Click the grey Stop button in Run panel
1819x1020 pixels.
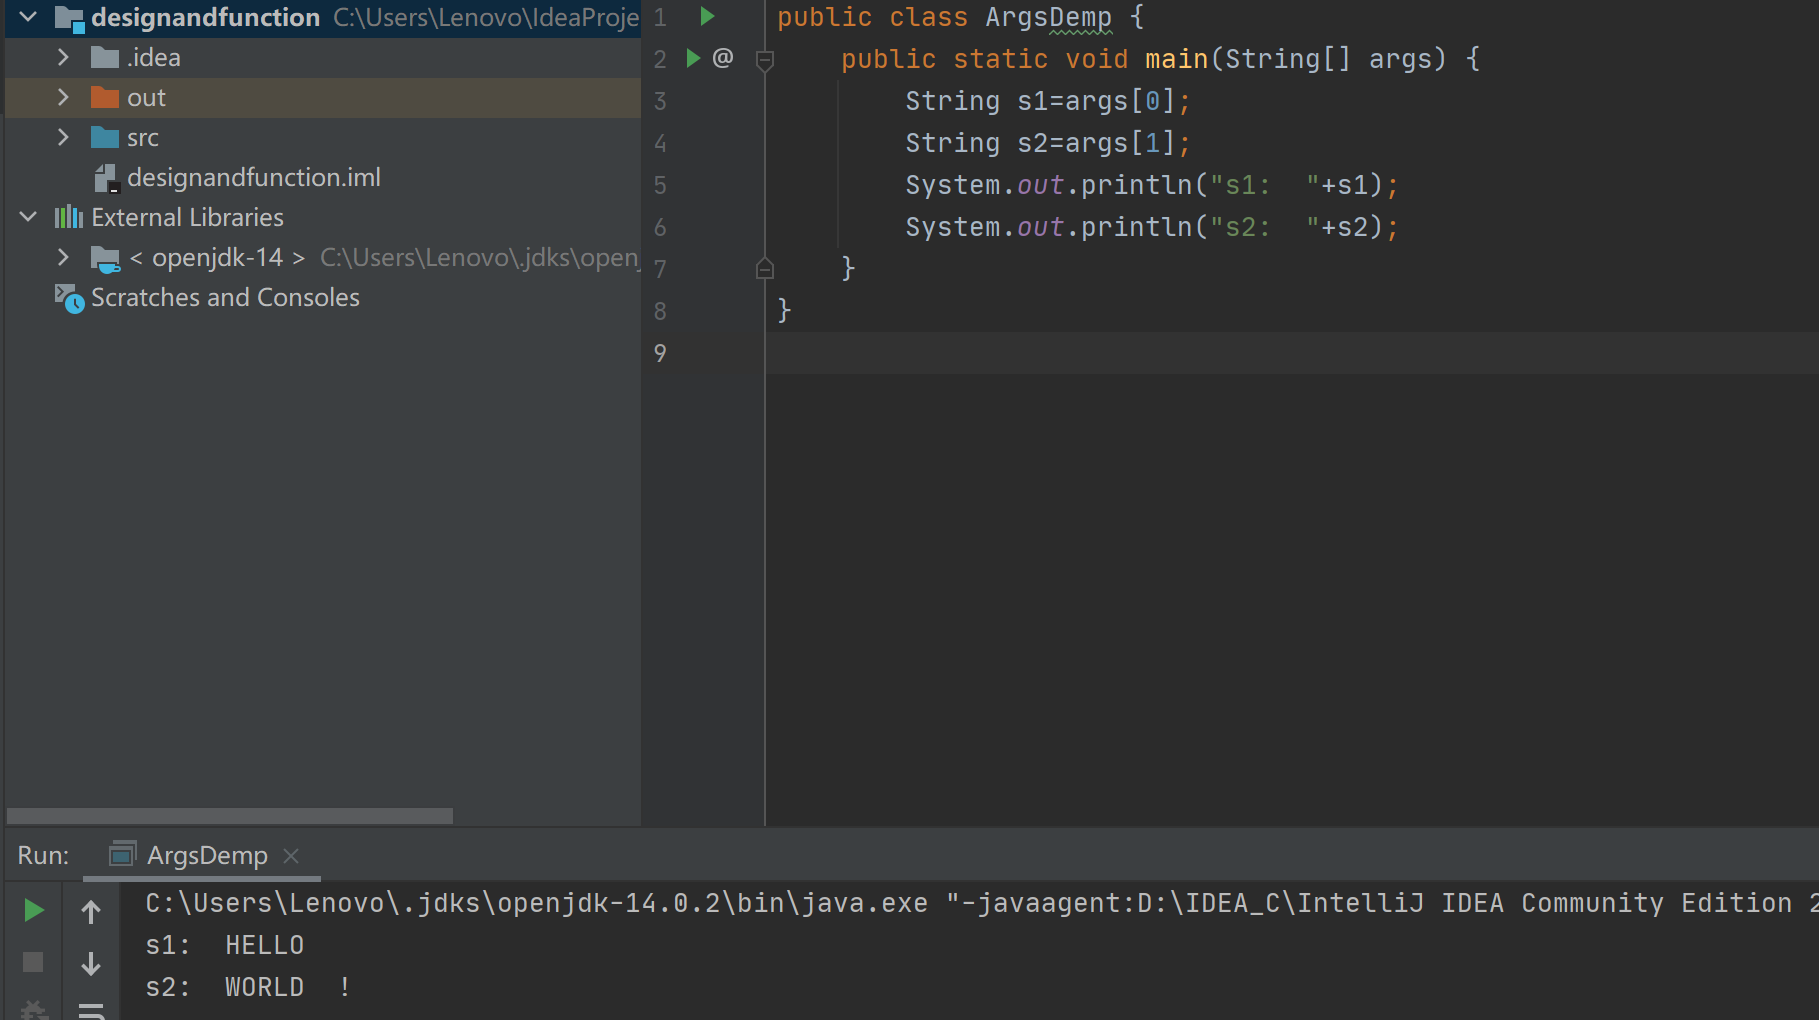33,962
